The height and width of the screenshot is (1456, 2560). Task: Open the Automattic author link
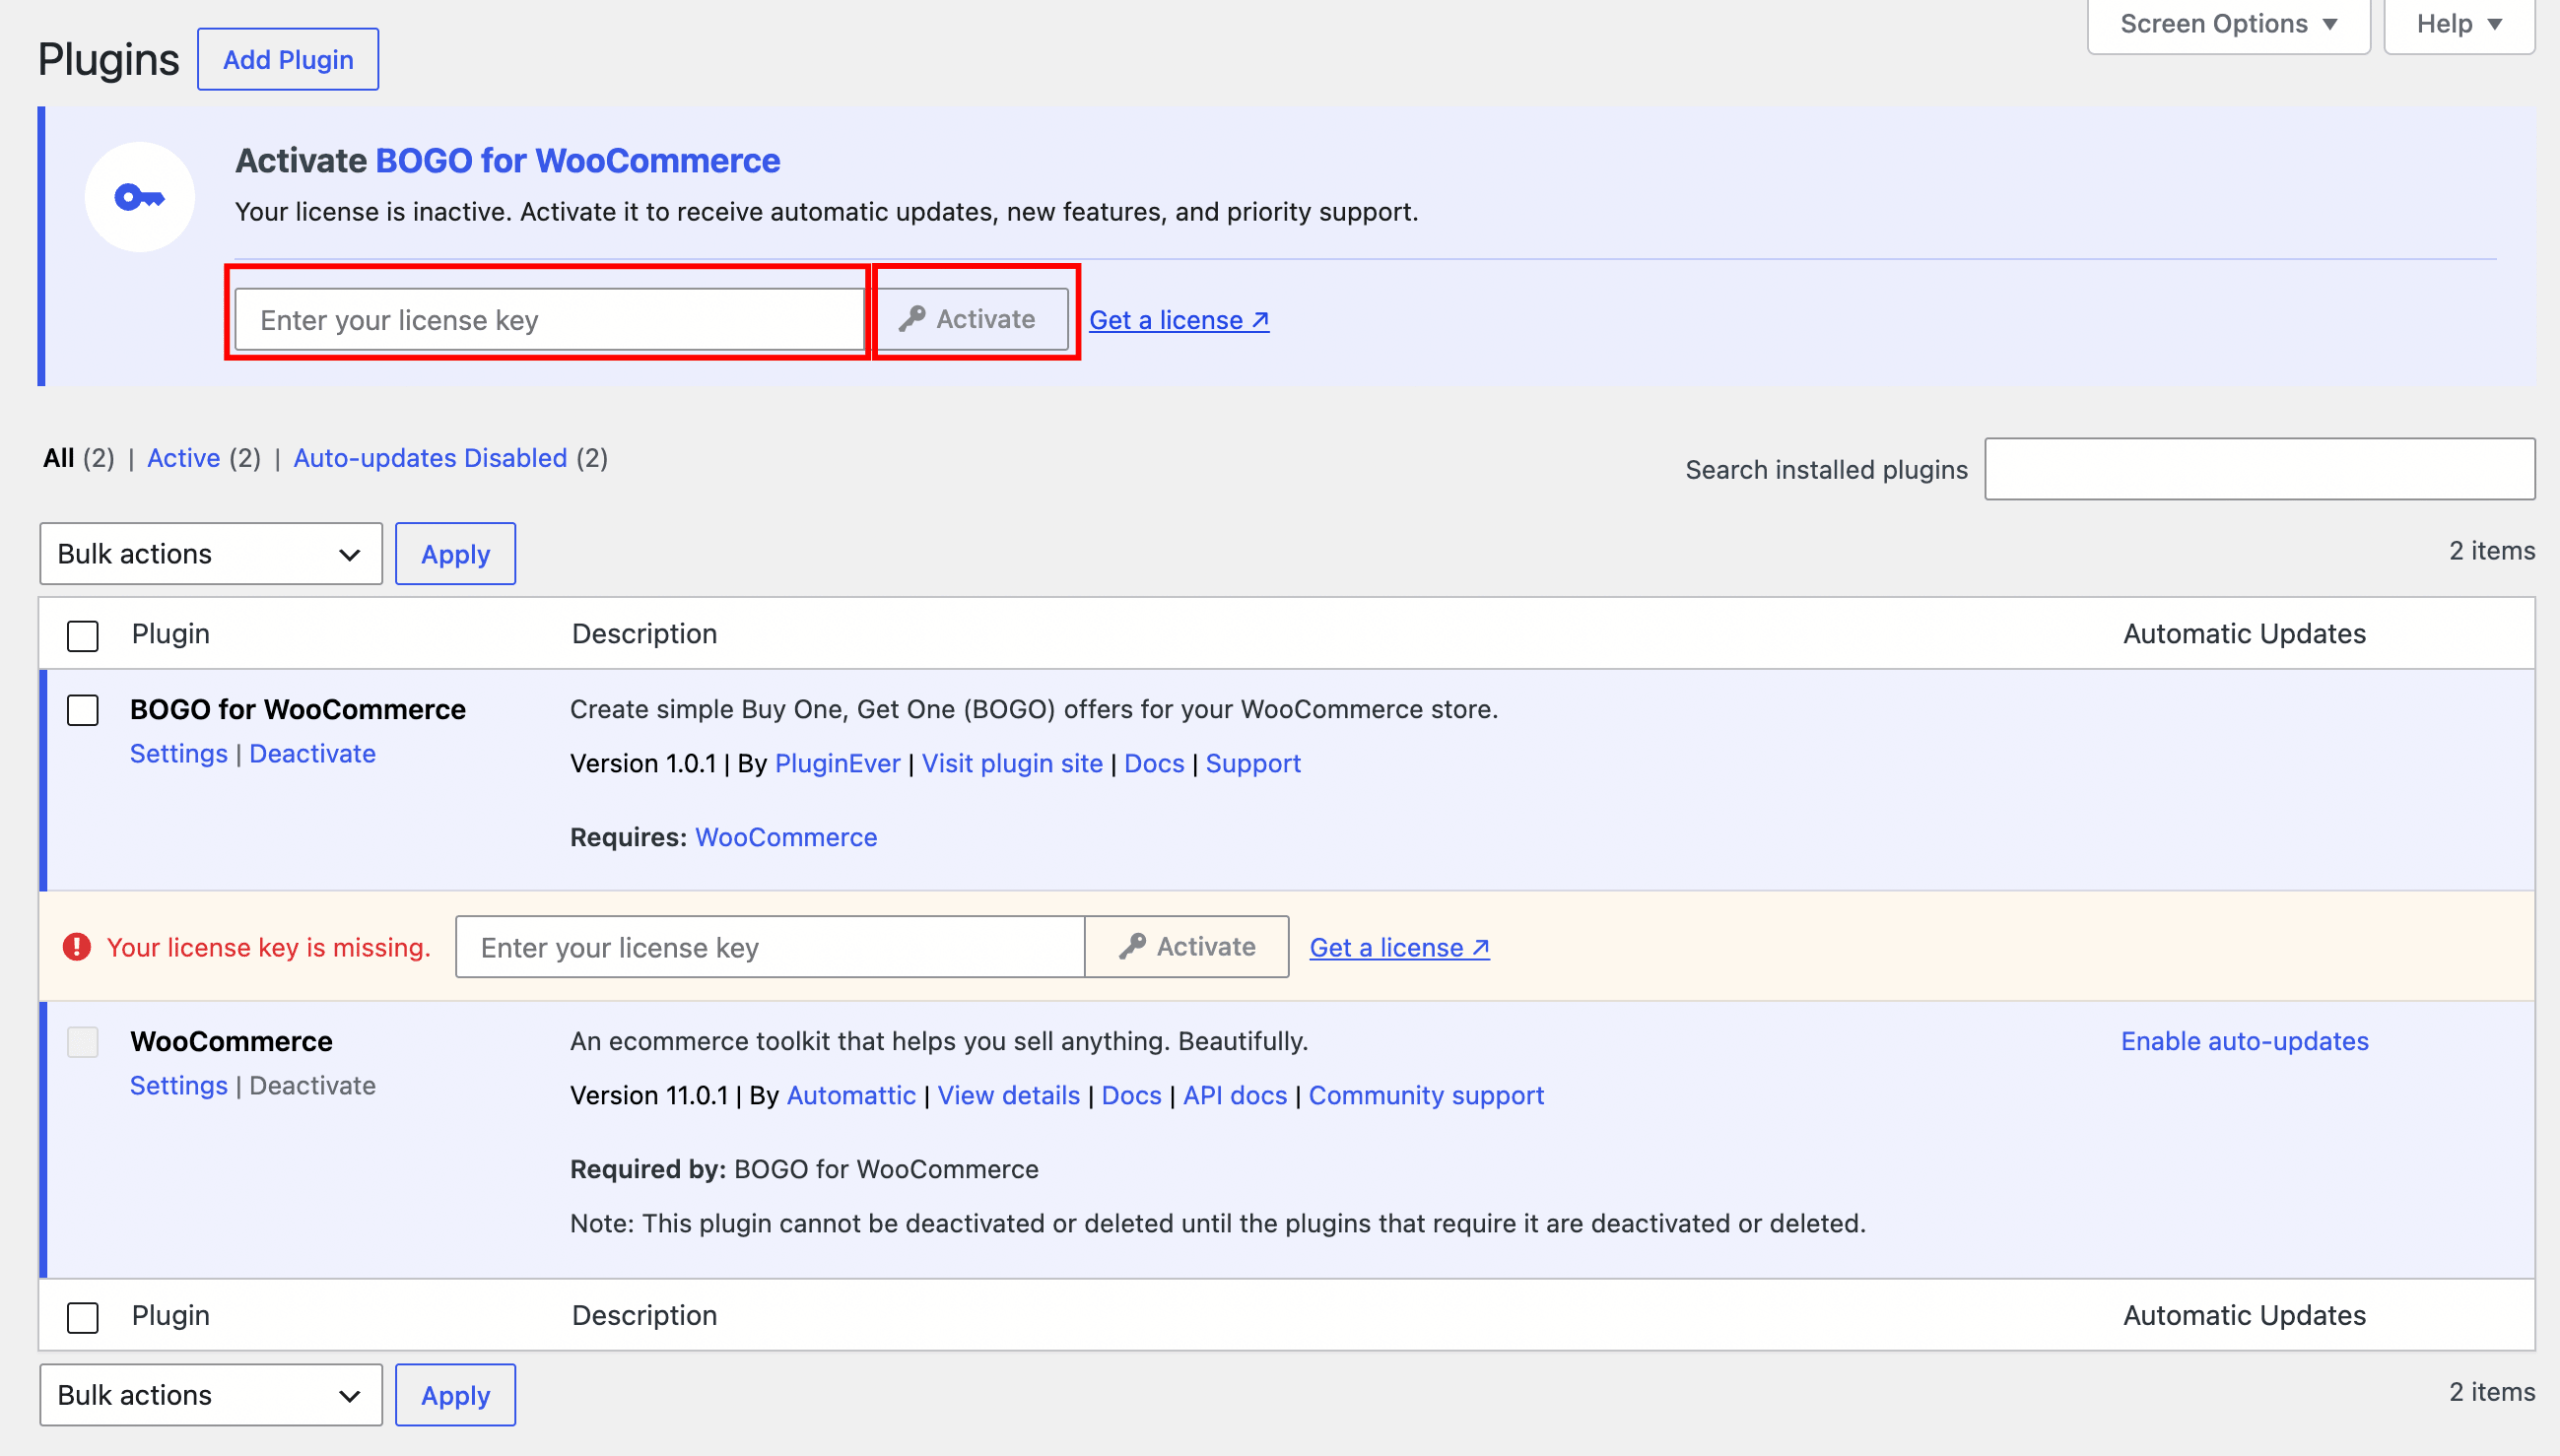851,1096
